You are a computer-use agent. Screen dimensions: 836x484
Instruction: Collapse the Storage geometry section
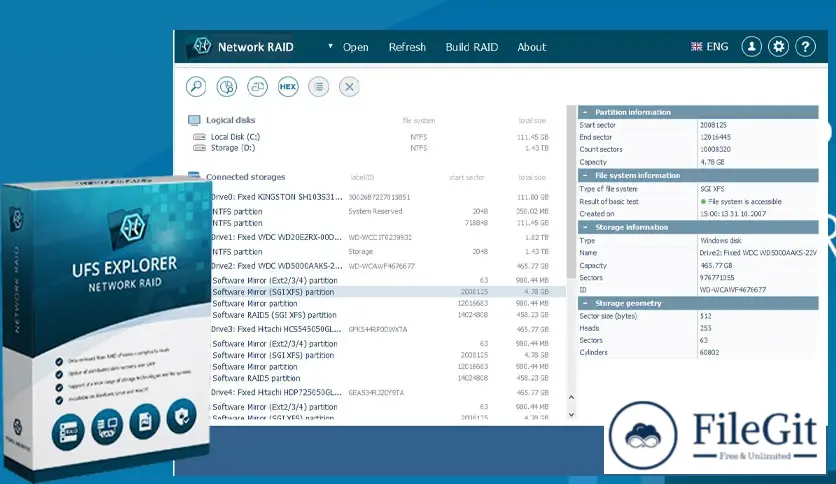click(x=585, y=303)
